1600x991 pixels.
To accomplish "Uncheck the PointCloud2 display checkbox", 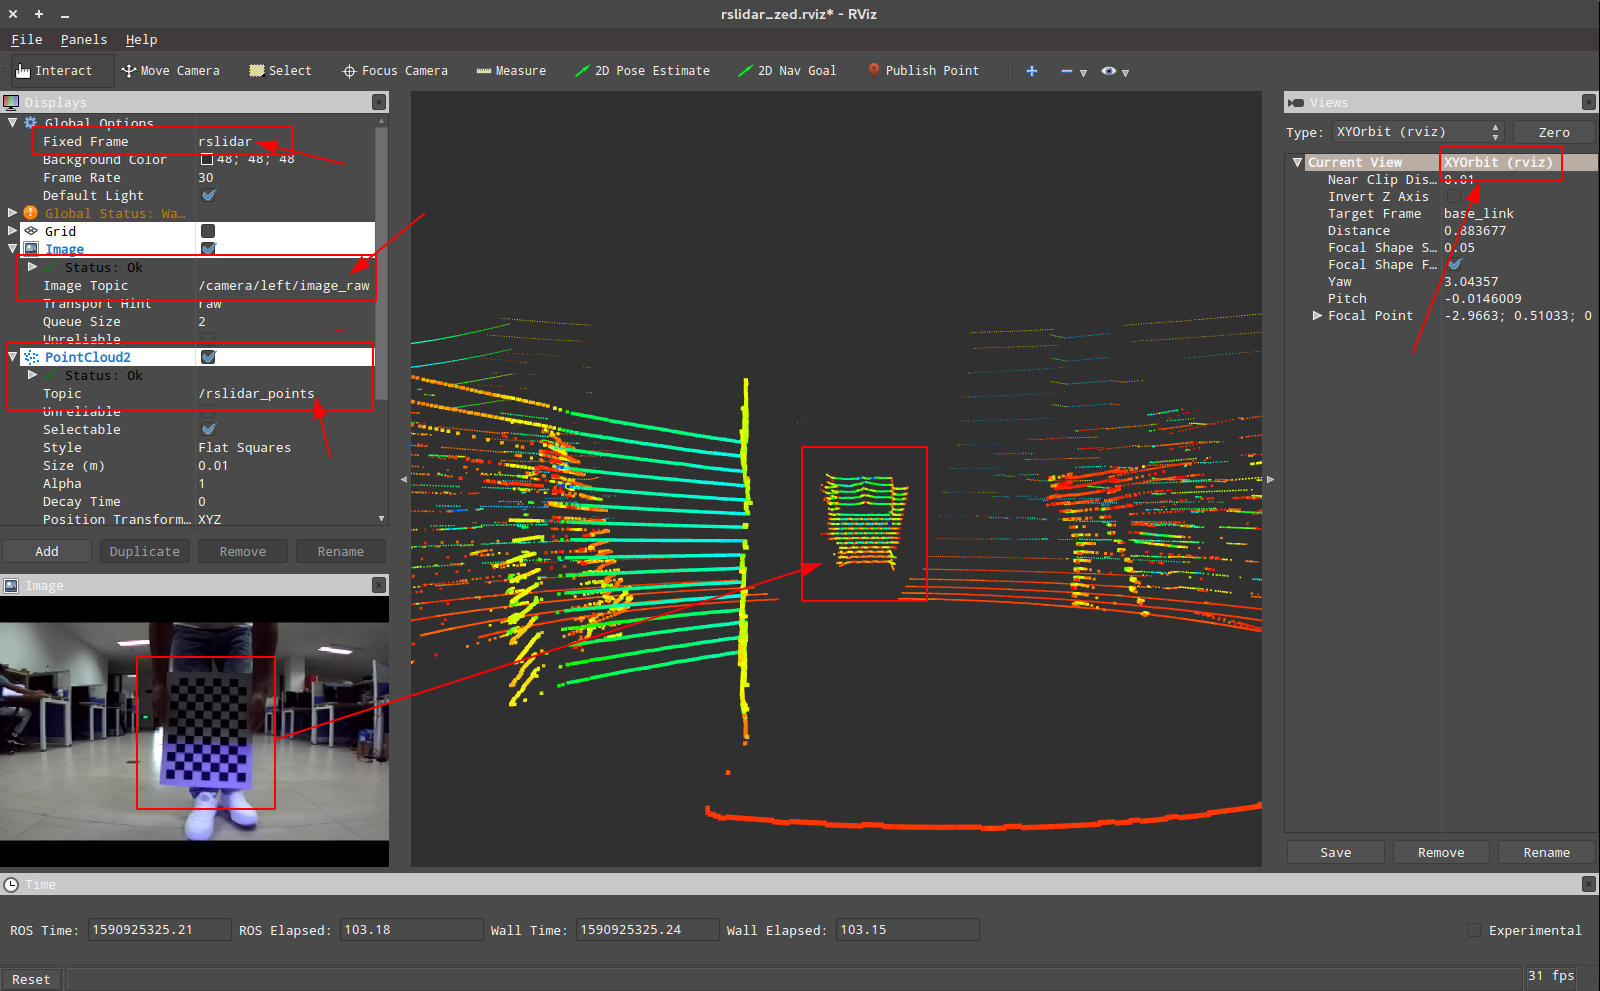I will (x=208, y=357).
